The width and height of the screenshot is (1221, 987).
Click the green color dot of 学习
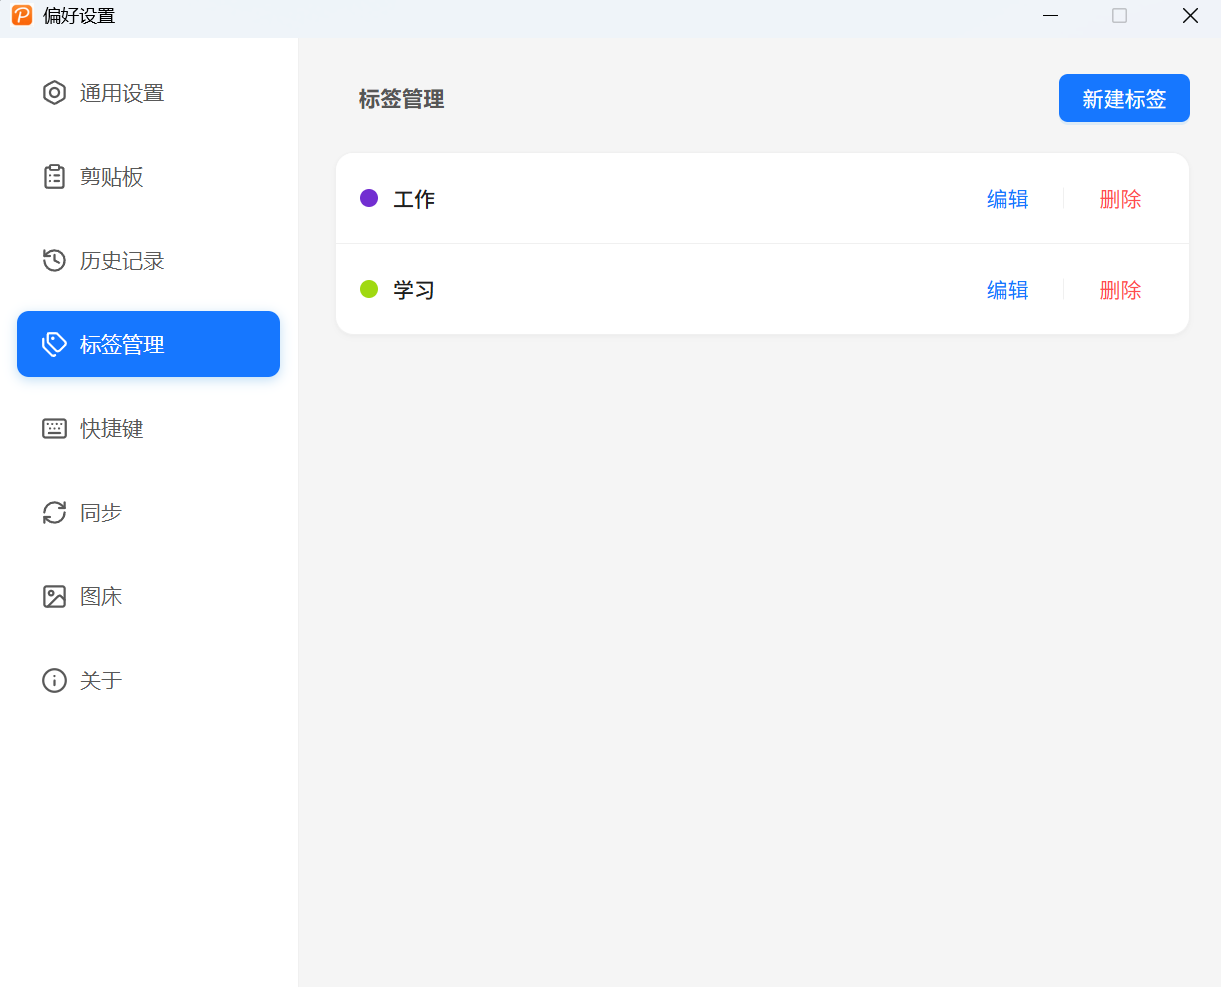click(369, 289)
